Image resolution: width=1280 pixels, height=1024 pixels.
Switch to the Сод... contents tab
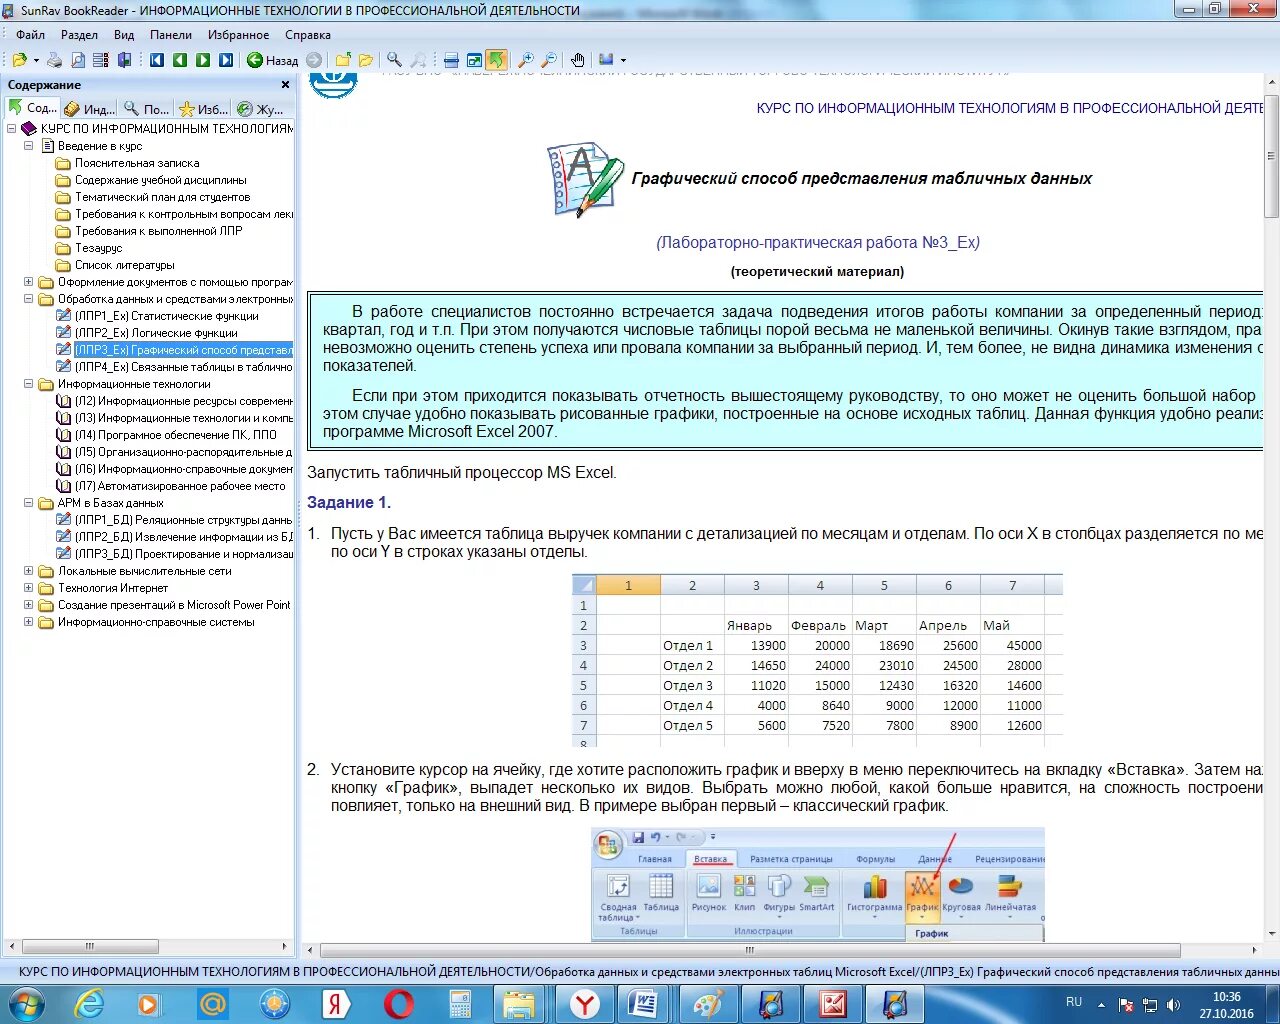coord(33,108)
